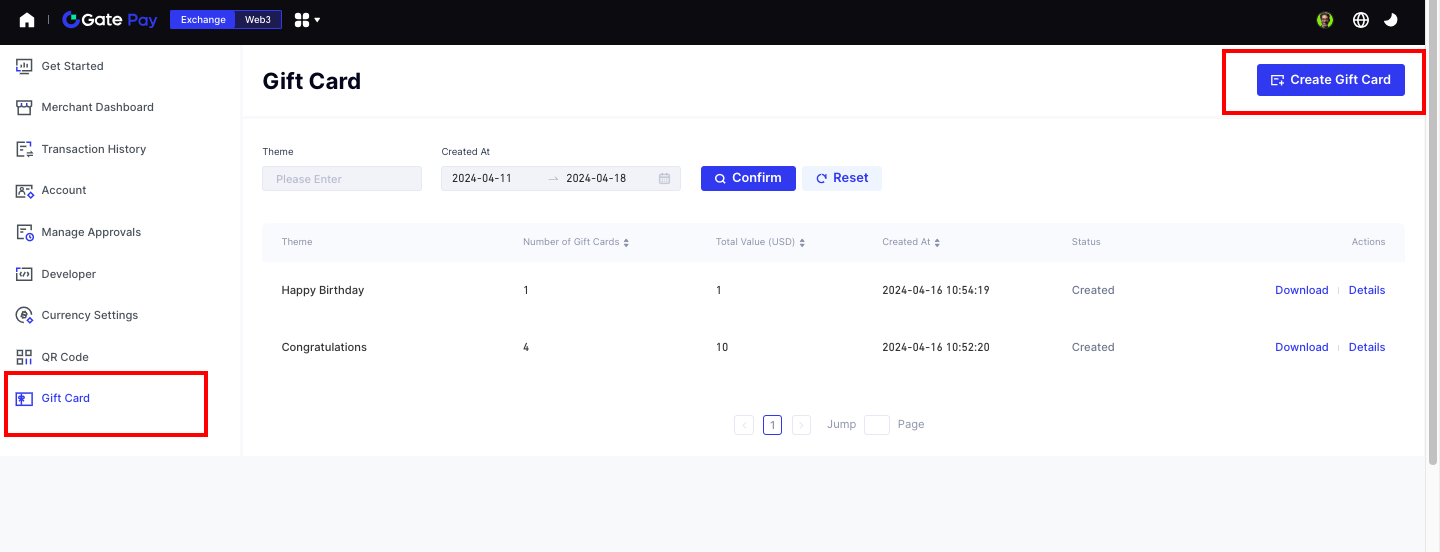The width and height of the screenshot is (1440, 552).
Task: Go to next page using arrow
Action: point(801,425)
